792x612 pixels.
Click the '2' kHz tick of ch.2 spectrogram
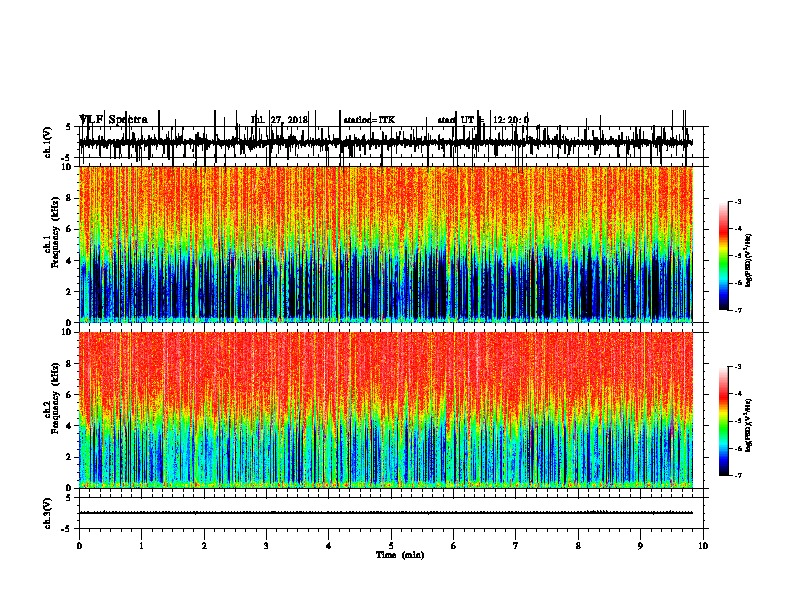(69, 457)
